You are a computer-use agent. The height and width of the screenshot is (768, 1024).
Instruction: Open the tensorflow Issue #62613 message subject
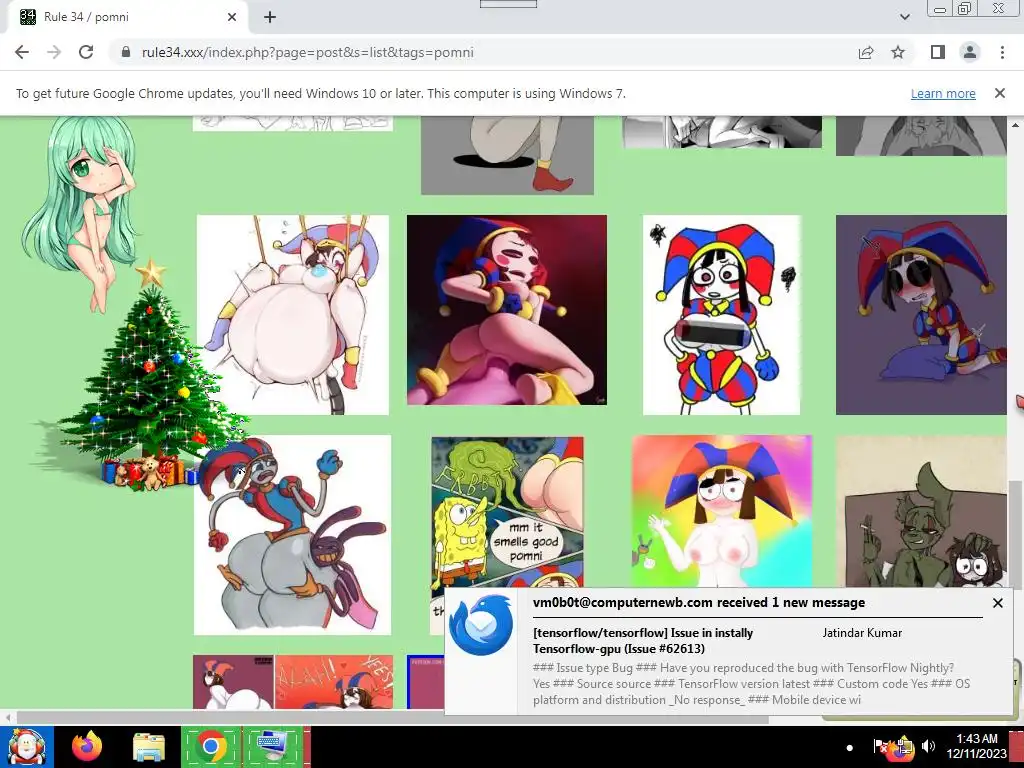(643, 641)
